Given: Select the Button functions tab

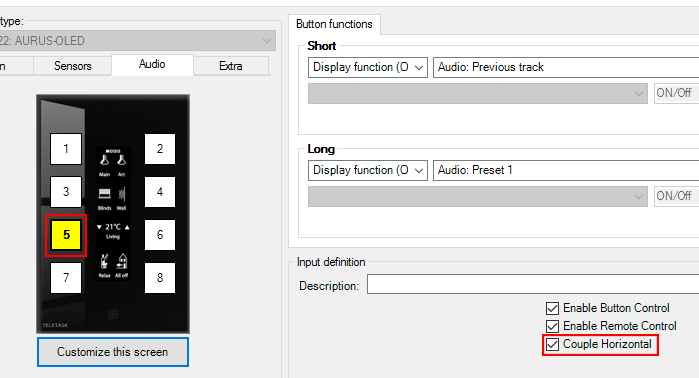Looking at the screenshot, I should pyautogui.click(x=334, y=24).
